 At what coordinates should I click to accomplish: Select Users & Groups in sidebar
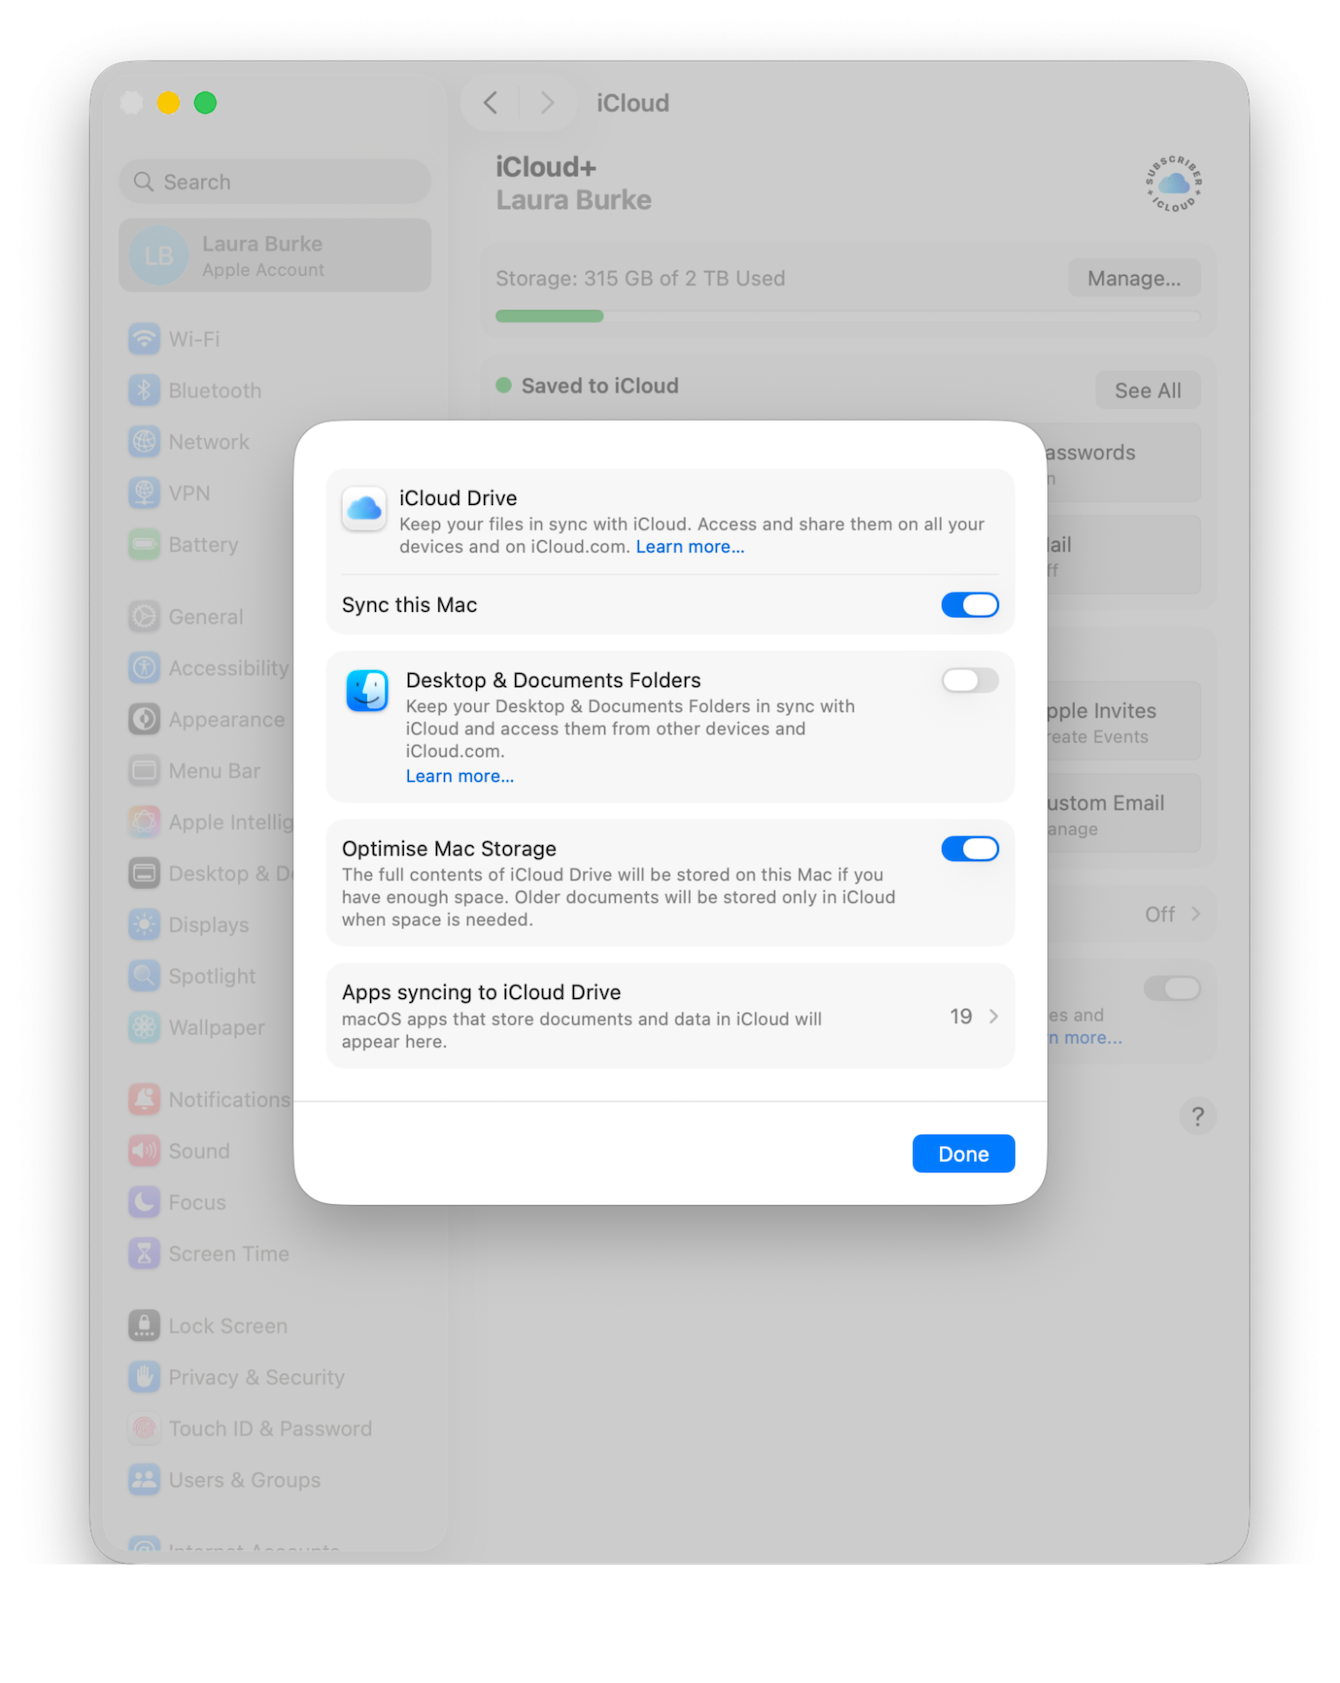[244, 1480]
